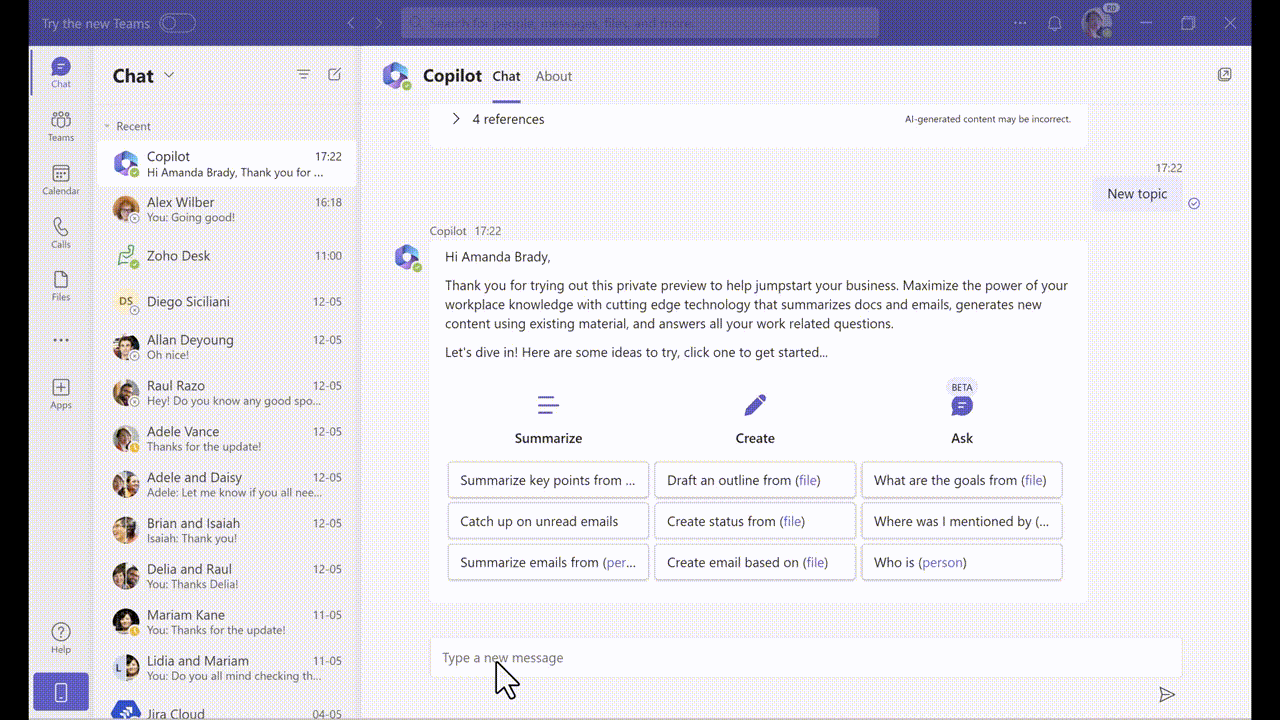Open the Teams section in sidebar
This screenshot has height=720, width=1280.
pyautogui.click(x=61, y=126)
